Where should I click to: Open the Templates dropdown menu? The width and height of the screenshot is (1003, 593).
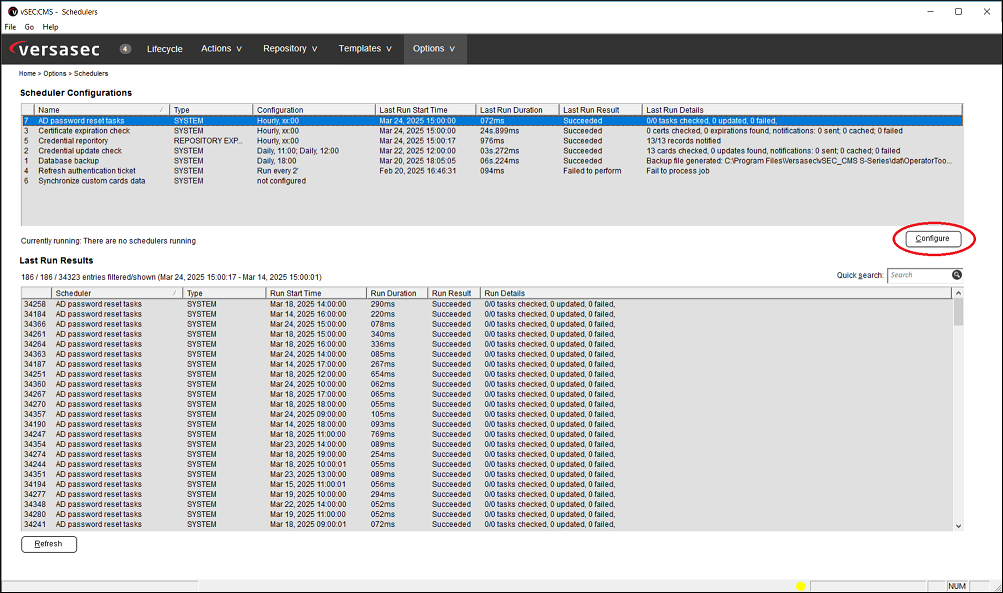click(x=365, y=49)
